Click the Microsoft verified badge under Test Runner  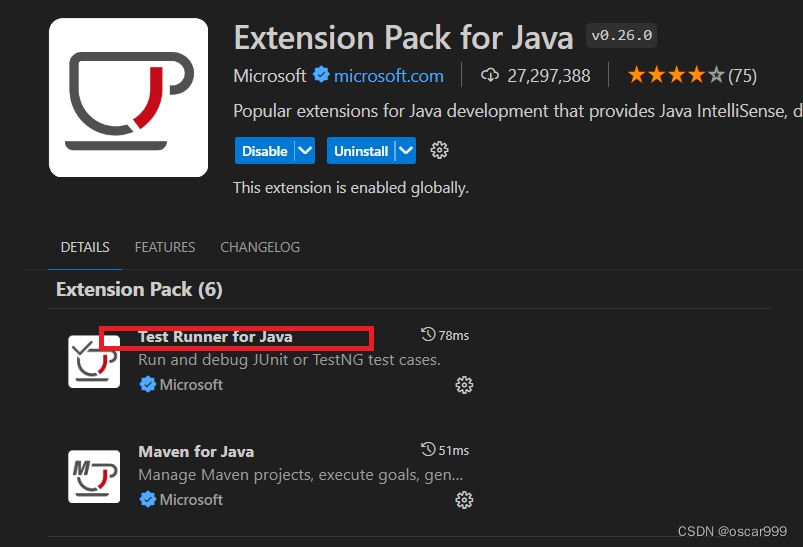coord(147,384)
